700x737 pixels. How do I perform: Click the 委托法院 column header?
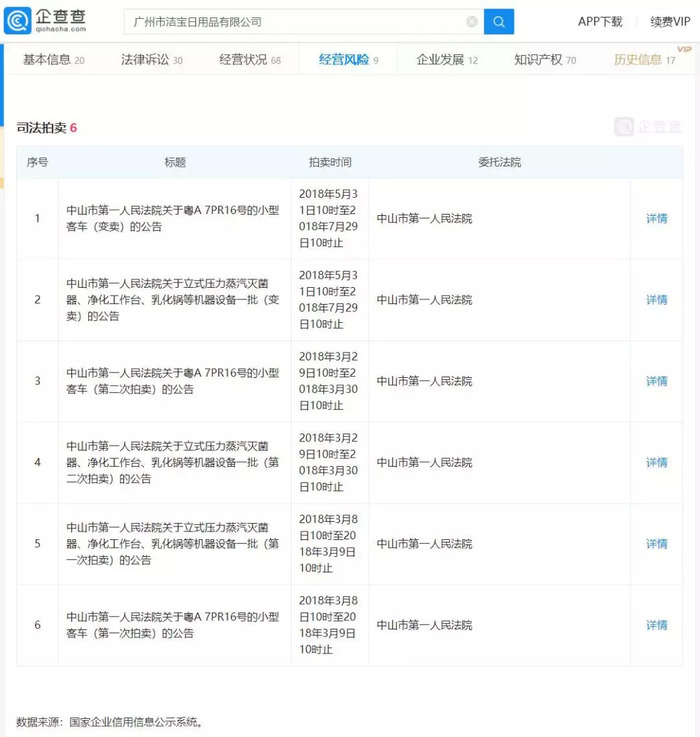[x=499, y=163]
